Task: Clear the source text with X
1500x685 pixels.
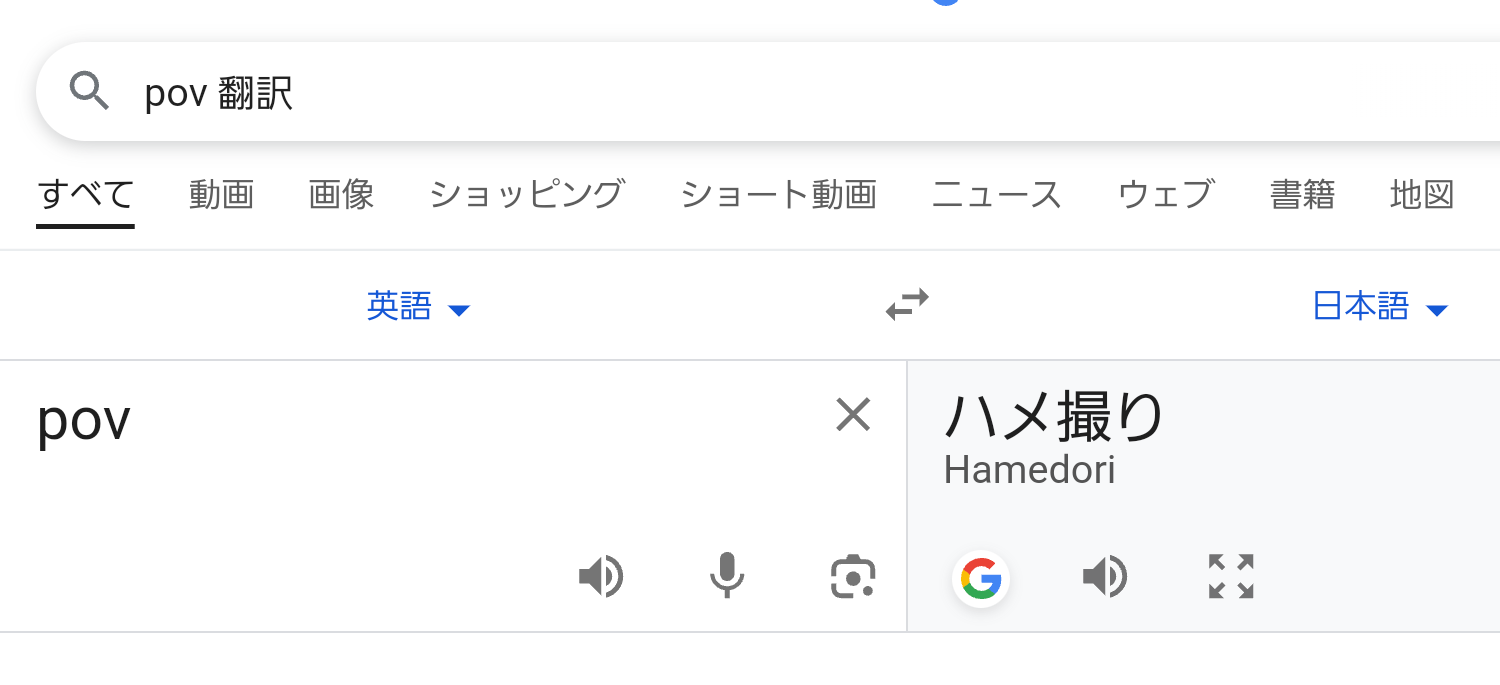Action: [853, 414]
